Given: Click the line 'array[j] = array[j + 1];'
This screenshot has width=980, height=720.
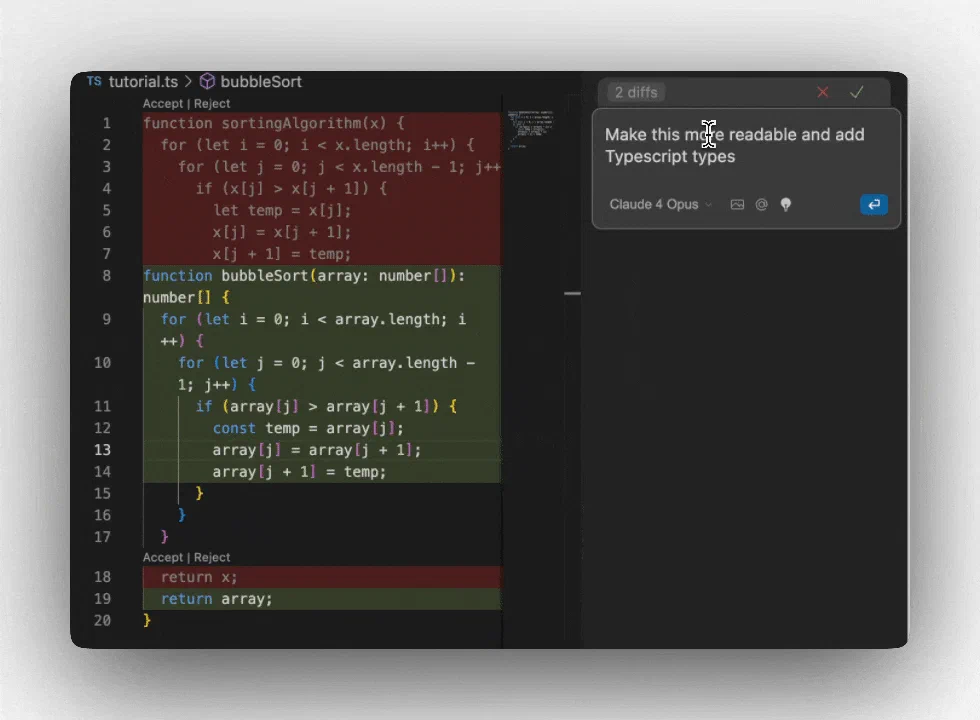Looking at the screenshot, I should (317, 450).
